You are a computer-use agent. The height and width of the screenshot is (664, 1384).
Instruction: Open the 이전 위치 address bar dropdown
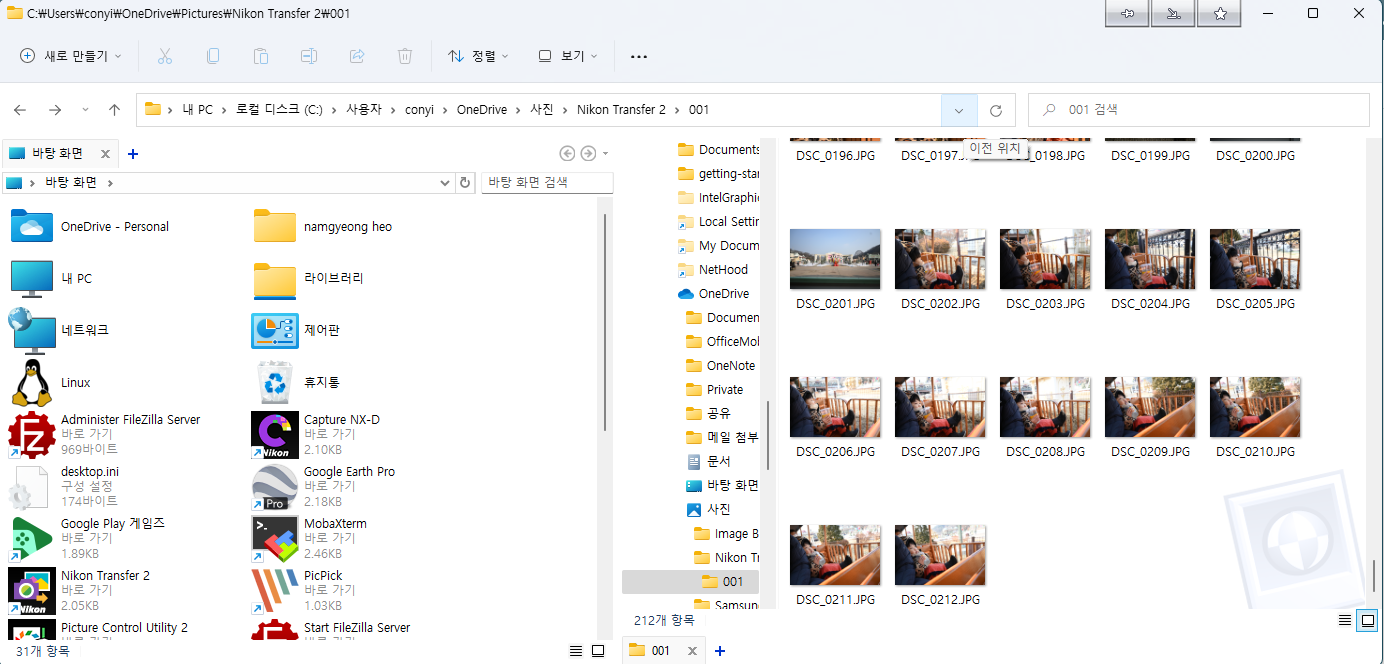coord(959,110)
